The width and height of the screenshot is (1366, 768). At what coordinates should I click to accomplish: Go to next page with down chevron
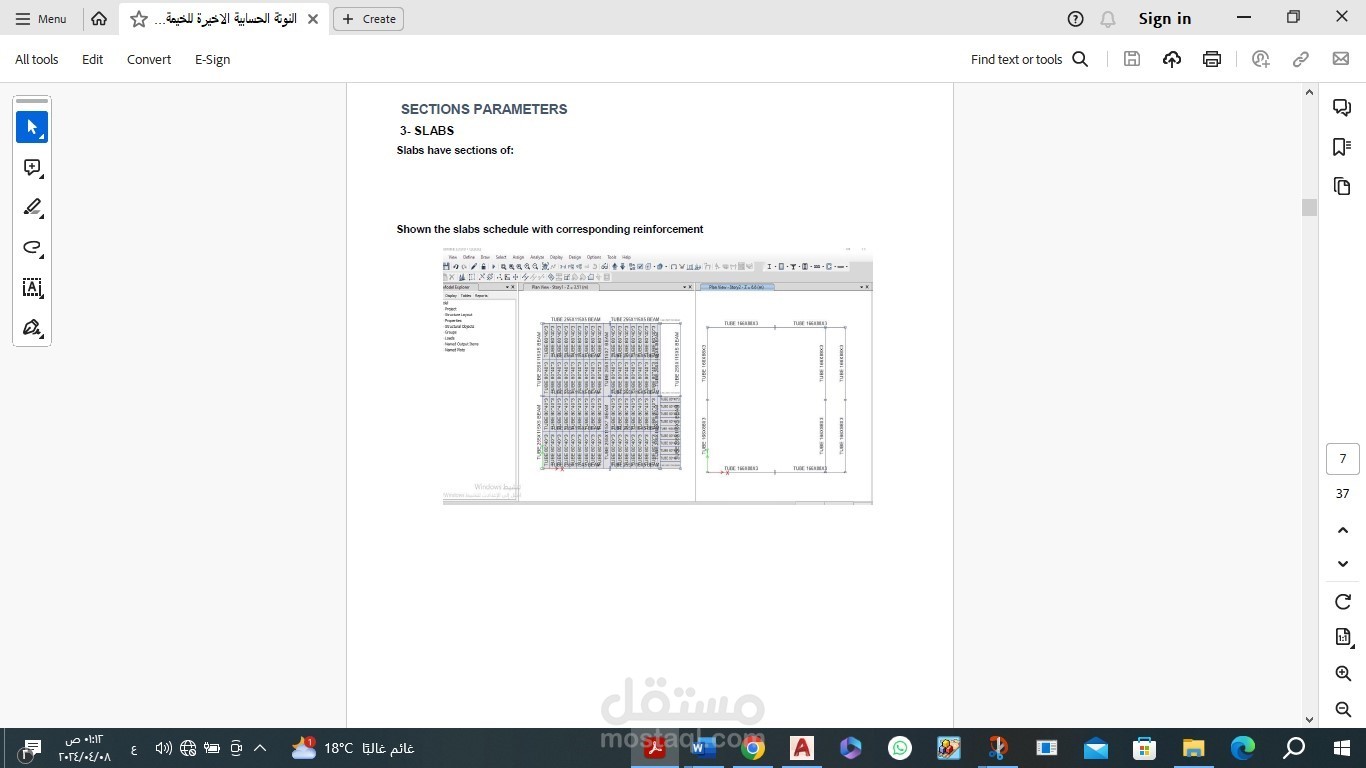tap(1343, 563)
